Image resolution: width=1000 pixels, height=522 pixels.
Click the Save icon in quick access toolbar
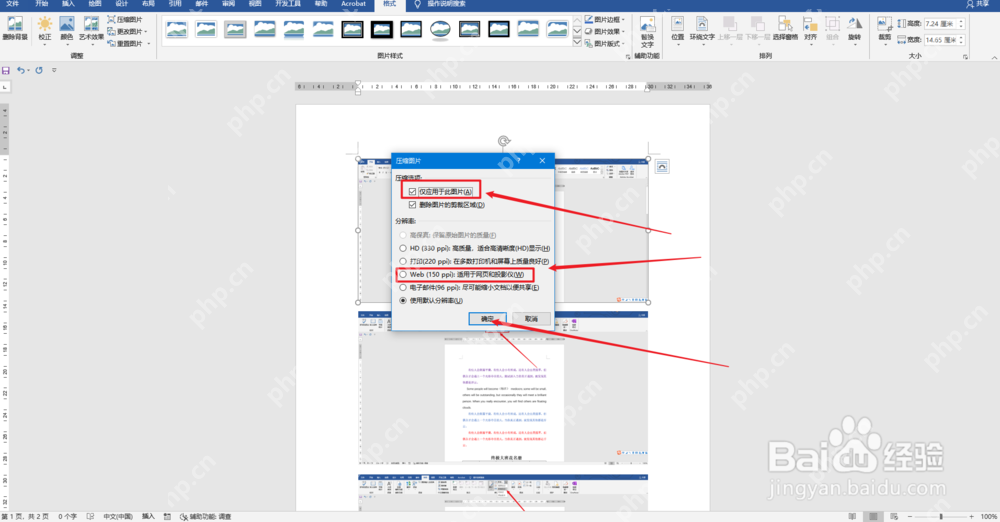(x=6, y=70)
